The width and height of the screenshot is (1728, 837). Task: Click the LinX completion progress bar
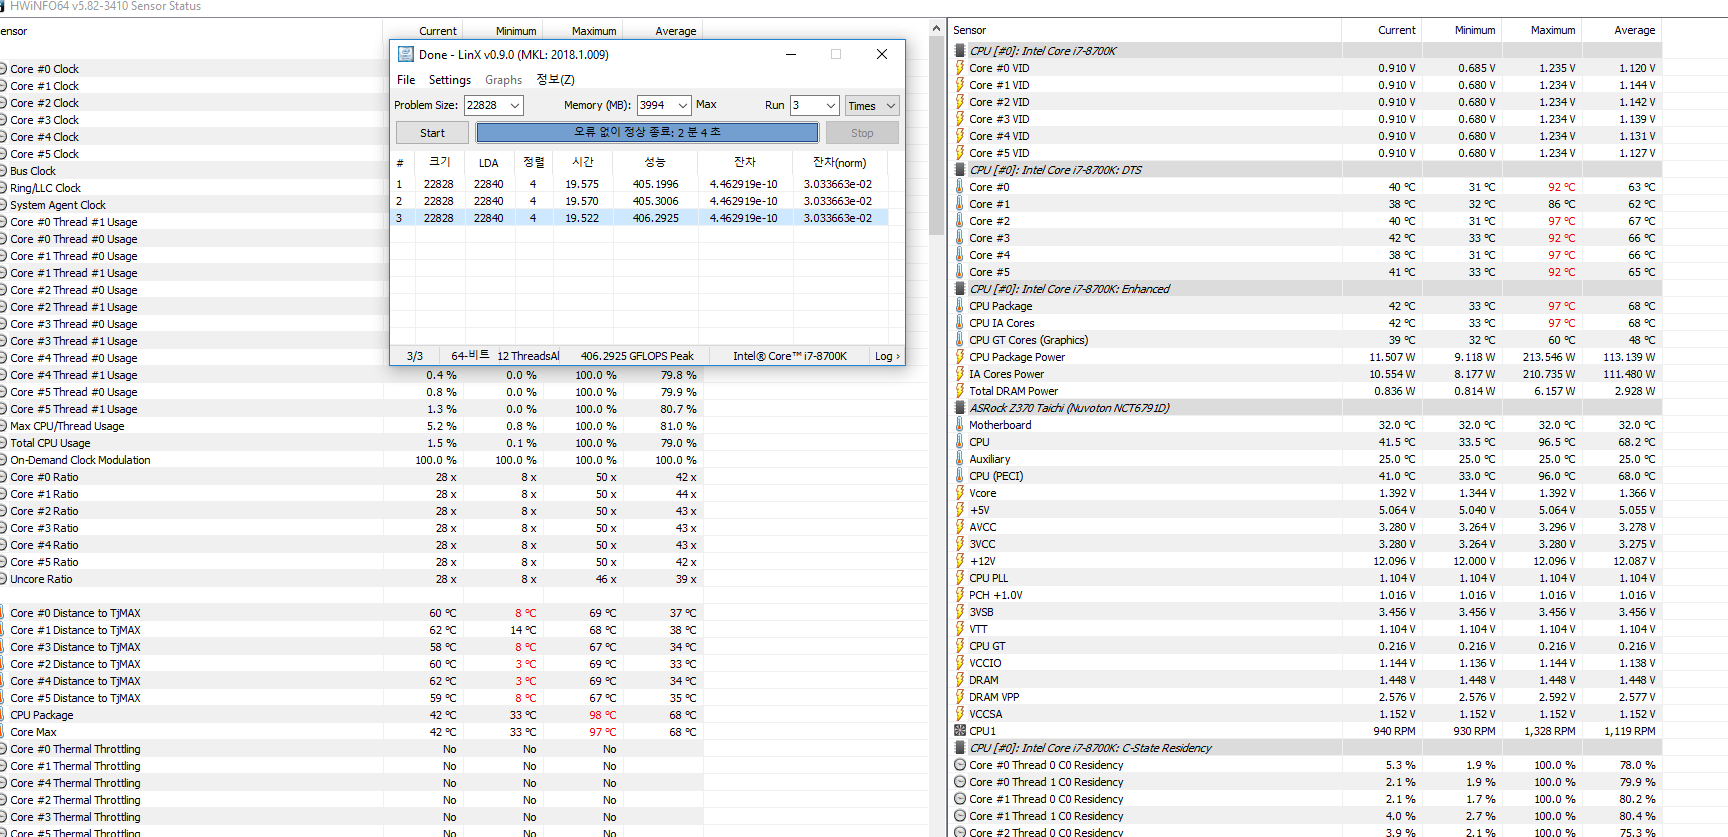(x=647, y=133)
